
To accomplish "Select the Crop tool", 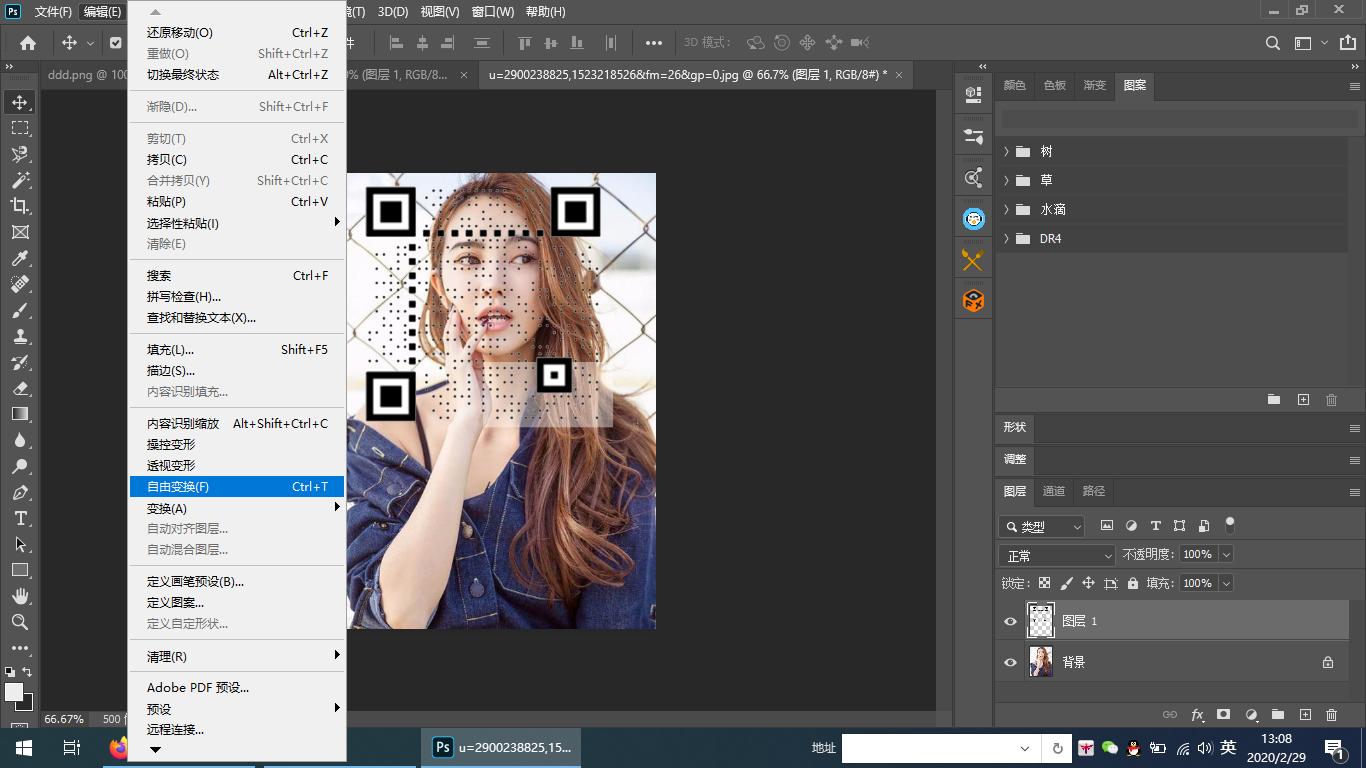I will pos(20,206).
